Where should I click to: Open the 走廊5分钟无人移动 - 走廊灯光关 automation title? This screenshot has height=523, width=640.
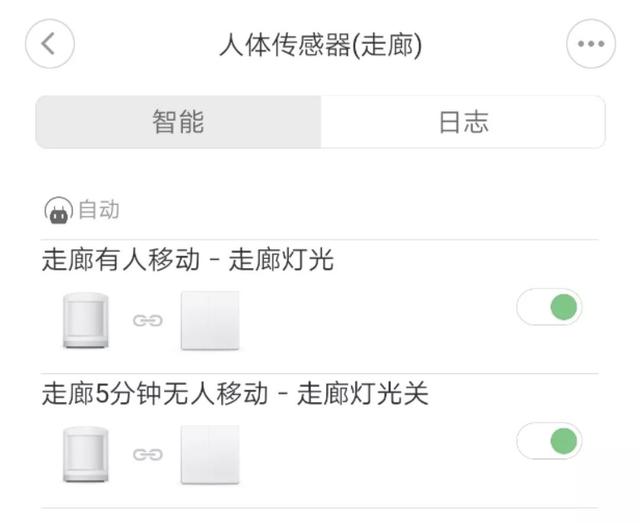click(x=235, y=394)
